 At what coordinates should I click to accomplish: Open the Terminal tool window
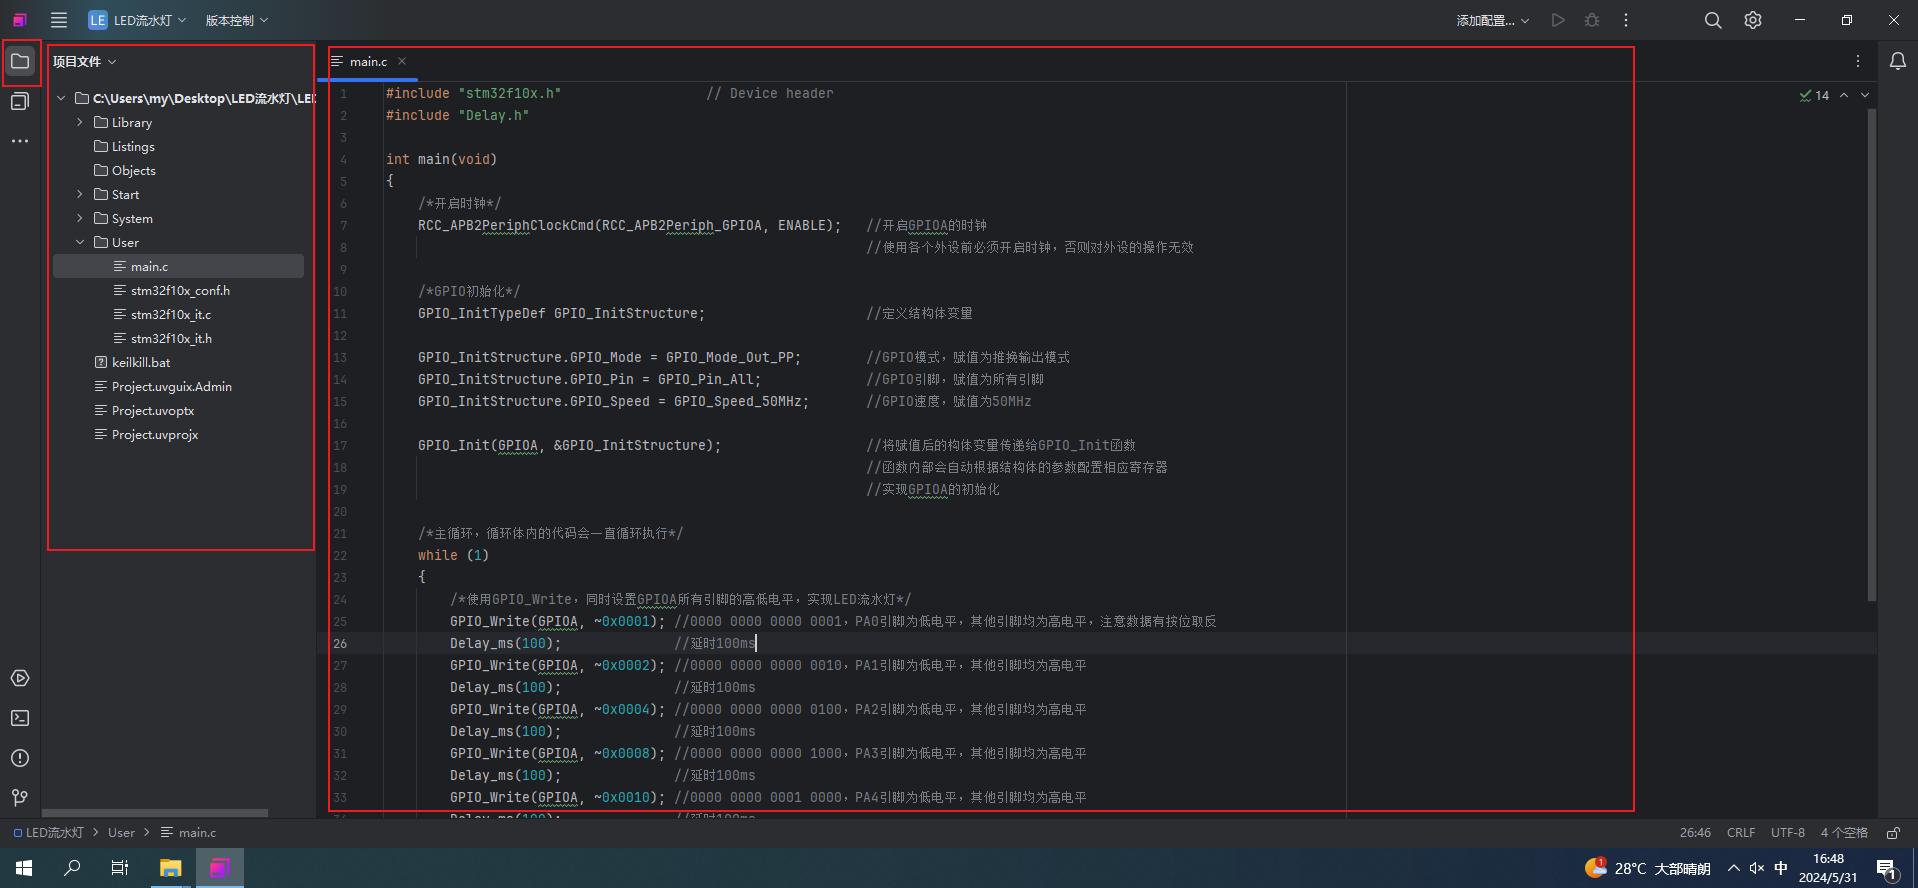[x=20, y=718]
